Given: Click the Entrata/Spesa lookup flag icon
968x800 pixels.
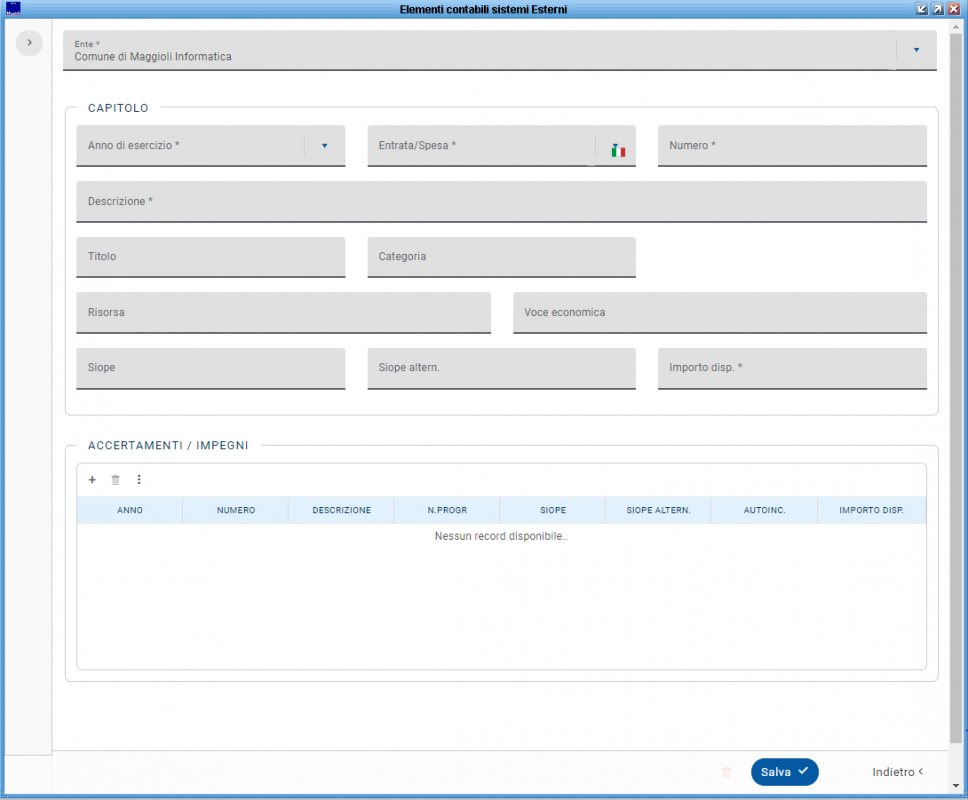Looking at the screenshot, I should pos(618,150).
